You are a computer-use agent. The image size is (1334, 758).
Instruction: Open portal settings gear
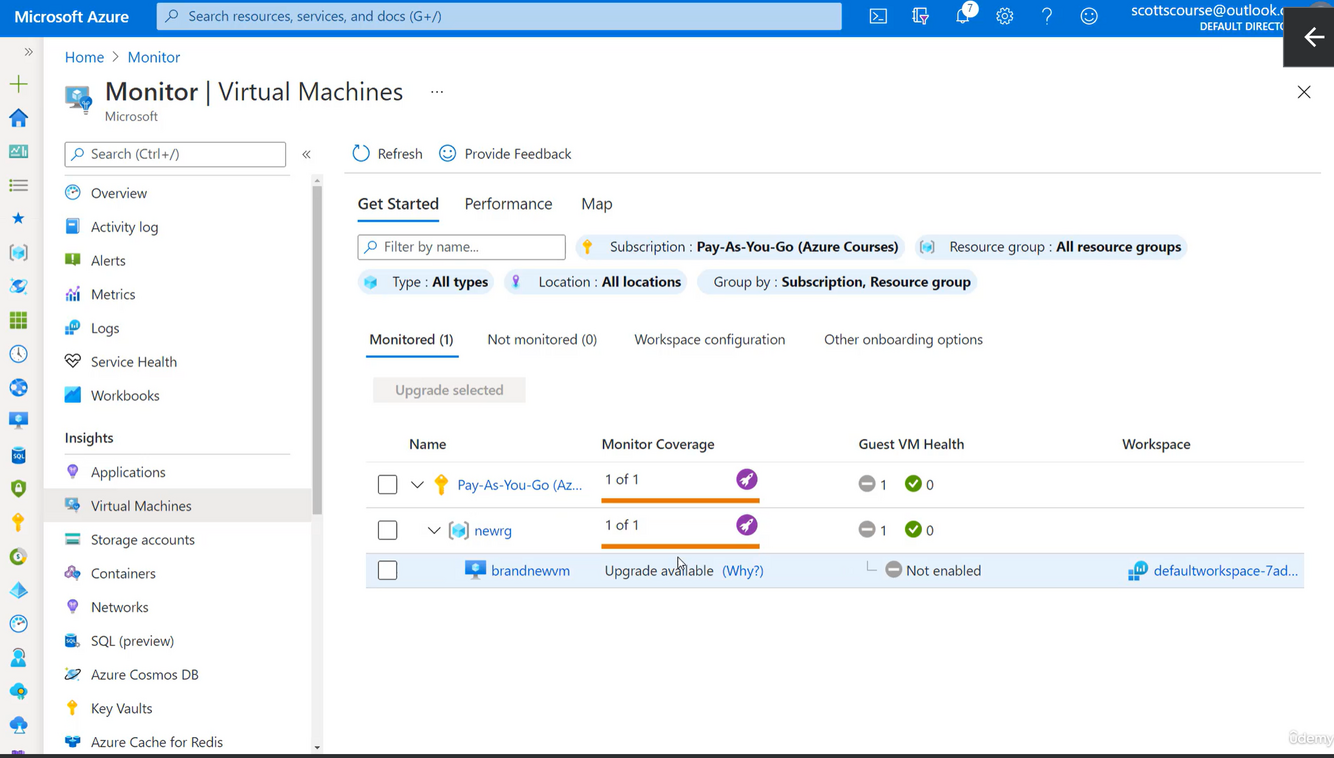(1005, 16)
